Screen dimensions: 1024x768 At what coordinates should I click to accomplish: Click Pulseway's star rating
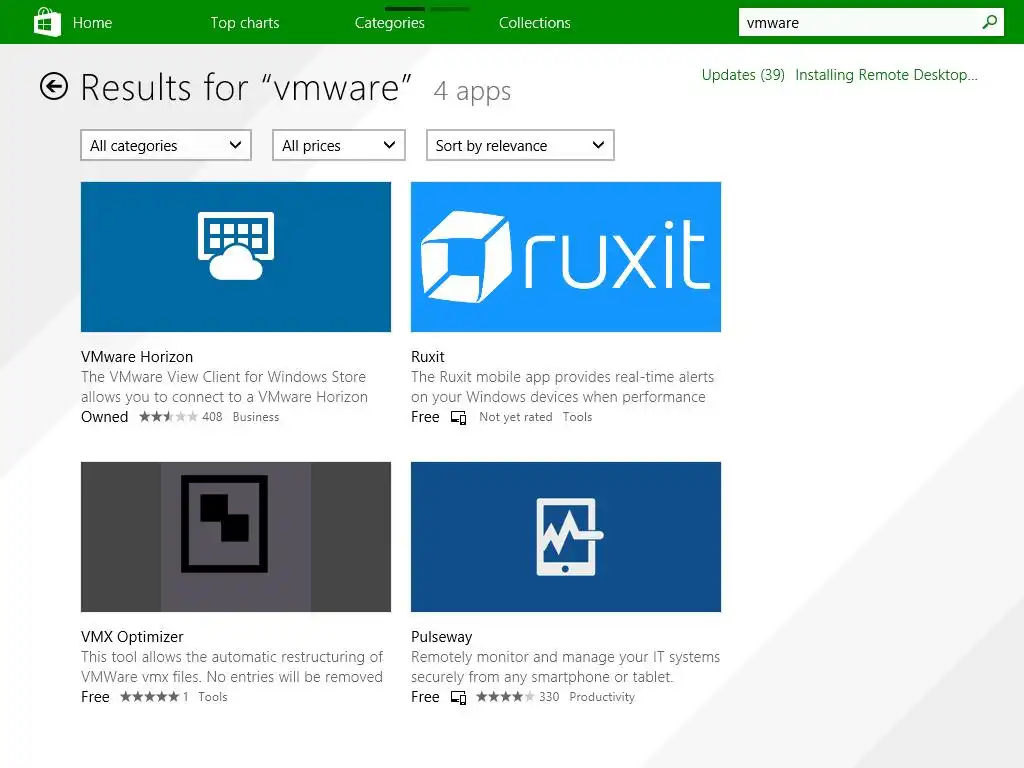tap(505, 697)
